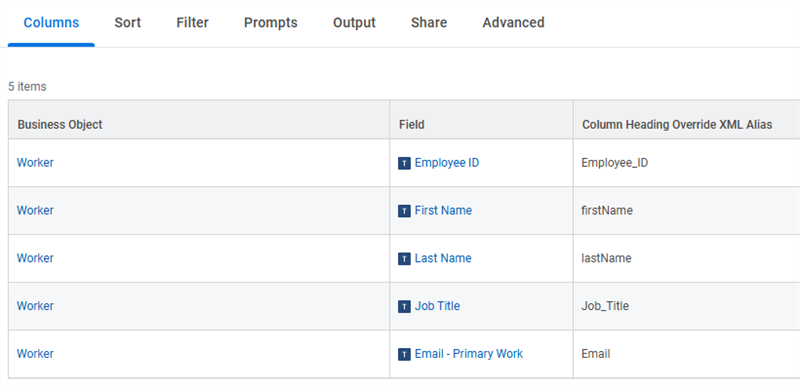Open the Columns tab
Viewport: 800px width, 390px height.
pos(51,23)
